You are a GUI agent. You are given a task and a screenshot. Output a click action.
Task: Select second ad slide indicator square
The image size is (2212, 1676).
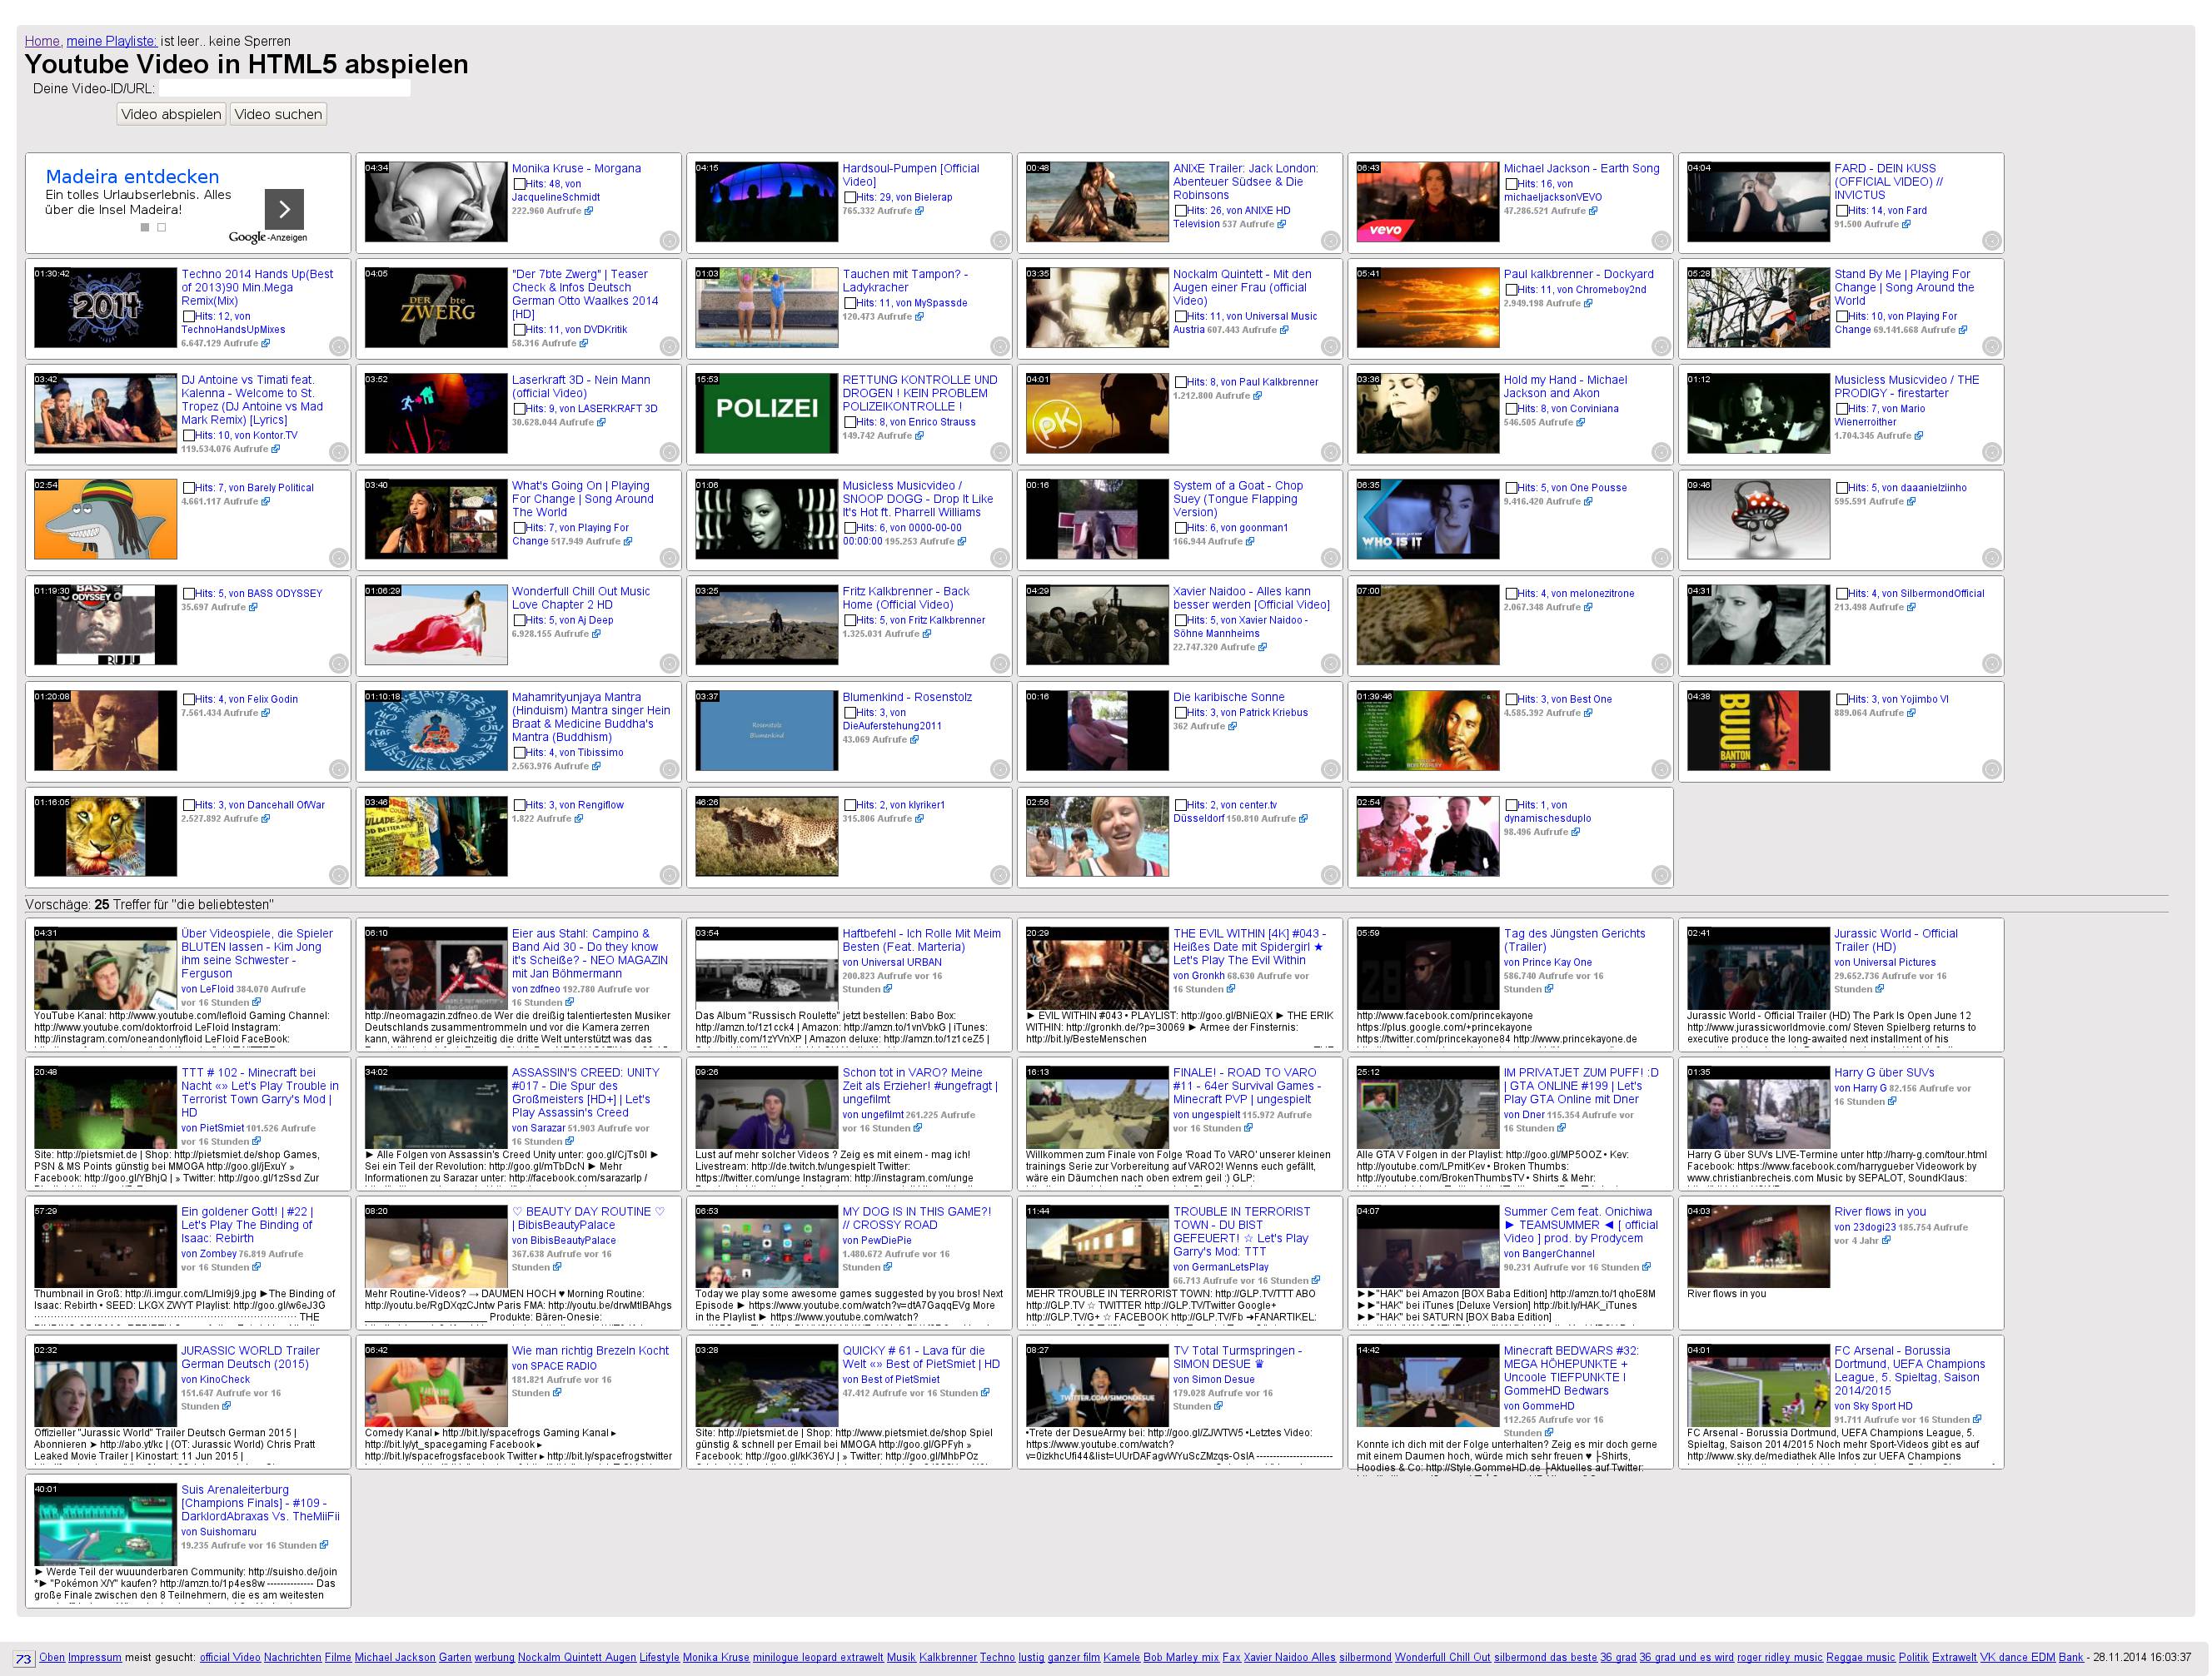(162, 228)
